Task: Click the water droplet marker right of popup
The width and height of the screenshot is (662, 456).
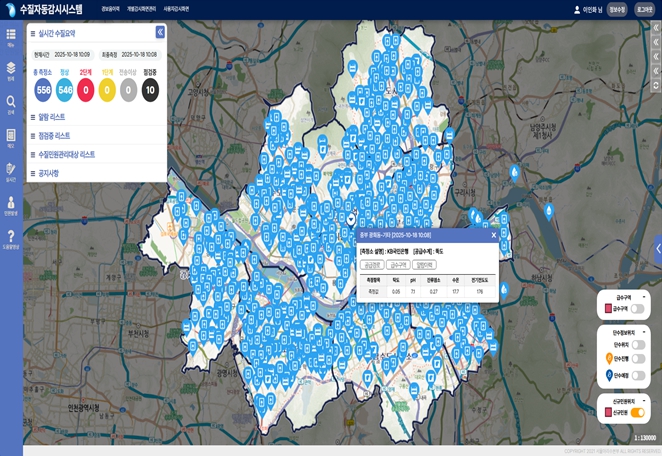Action: point(503,289)
